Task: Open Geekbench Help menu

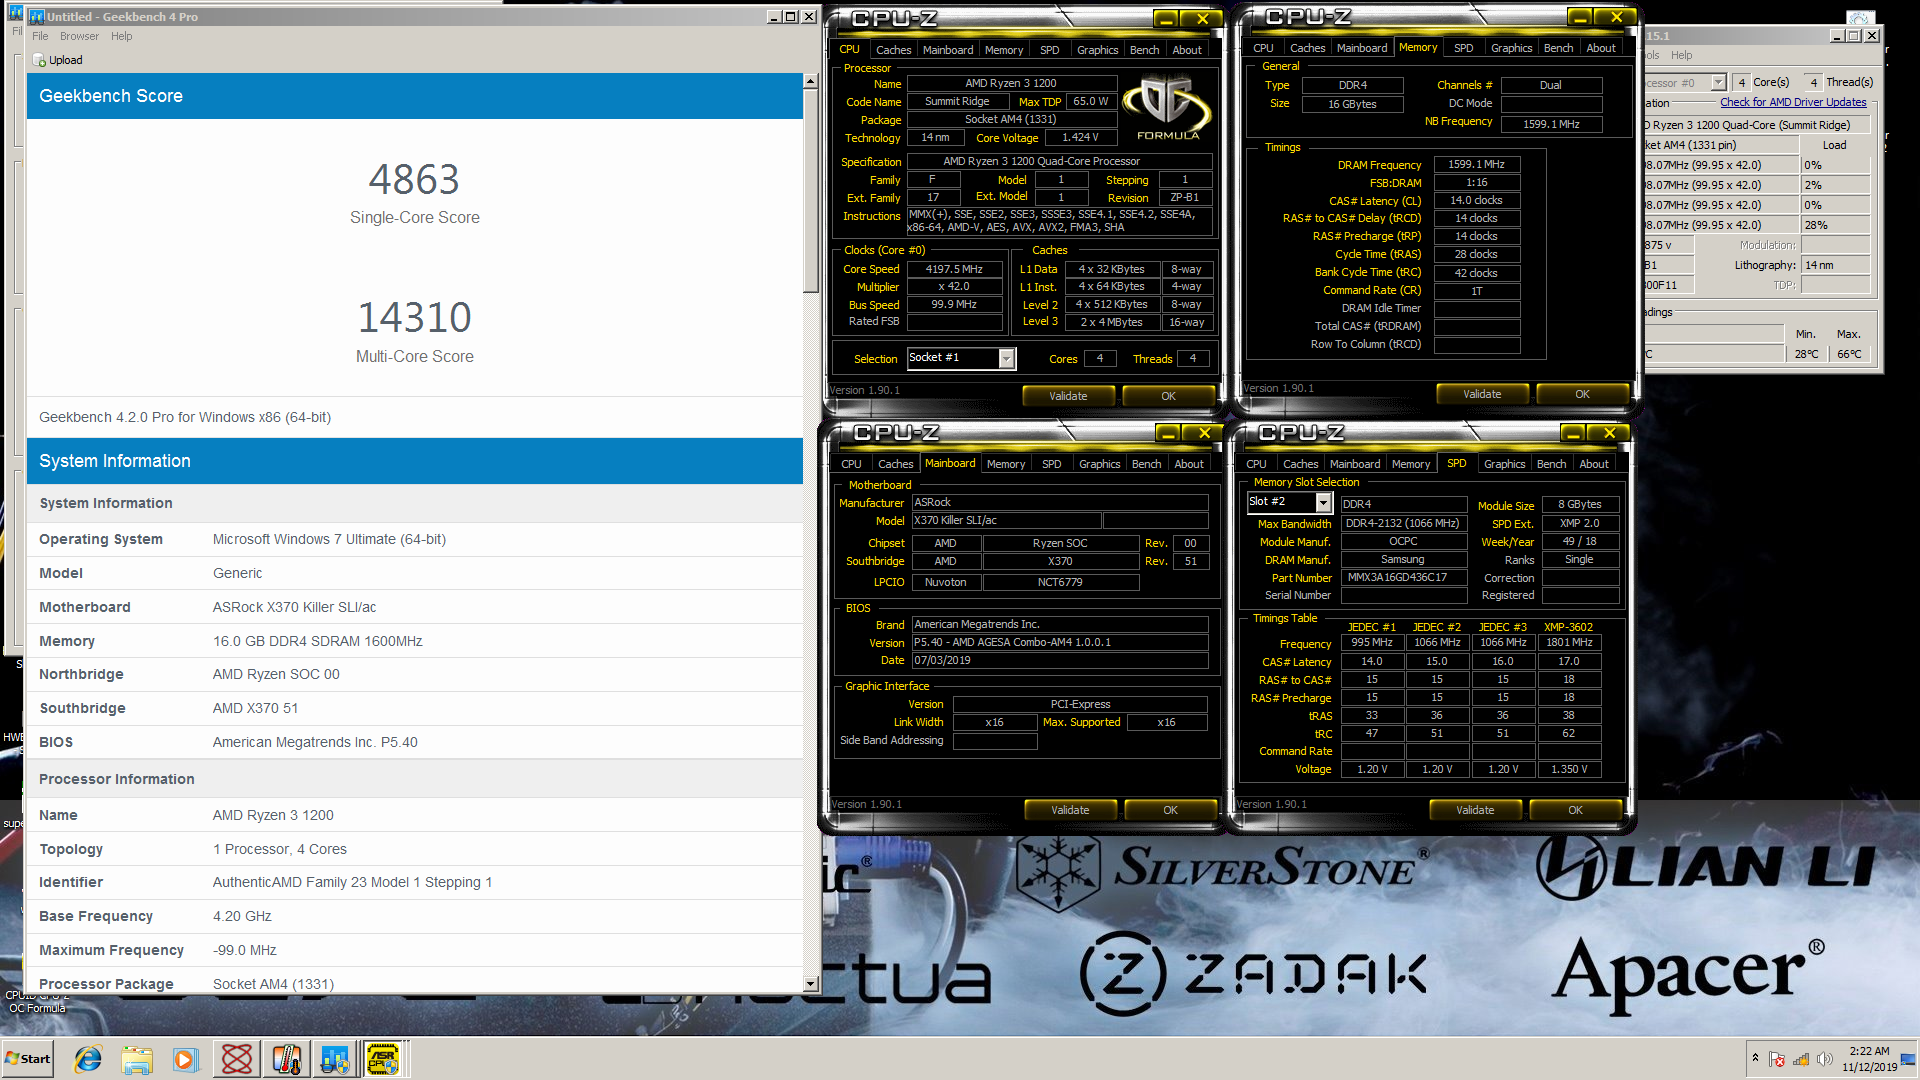Action: point(122,36)
